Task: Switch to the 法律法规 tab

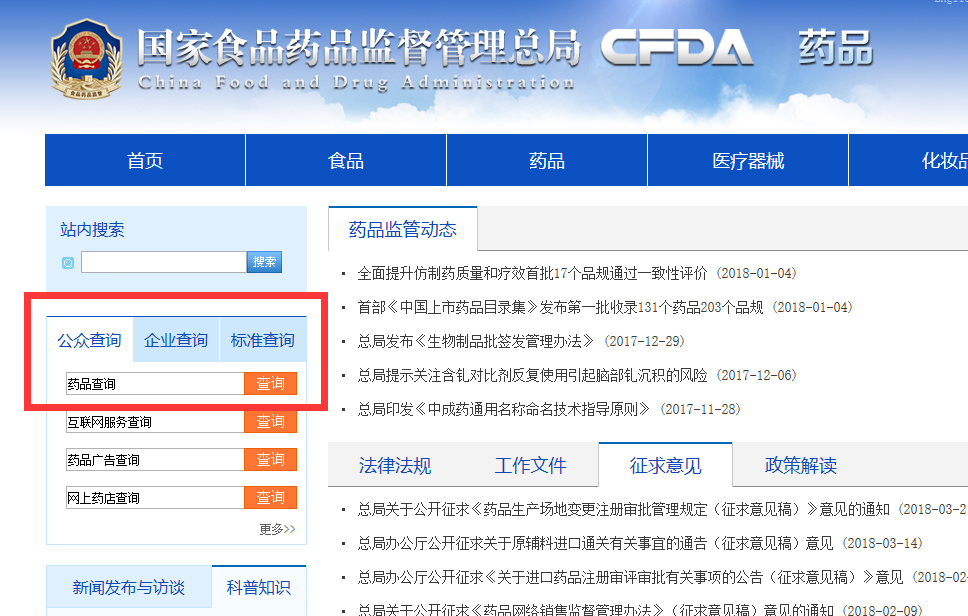Action: coord(395,465)
